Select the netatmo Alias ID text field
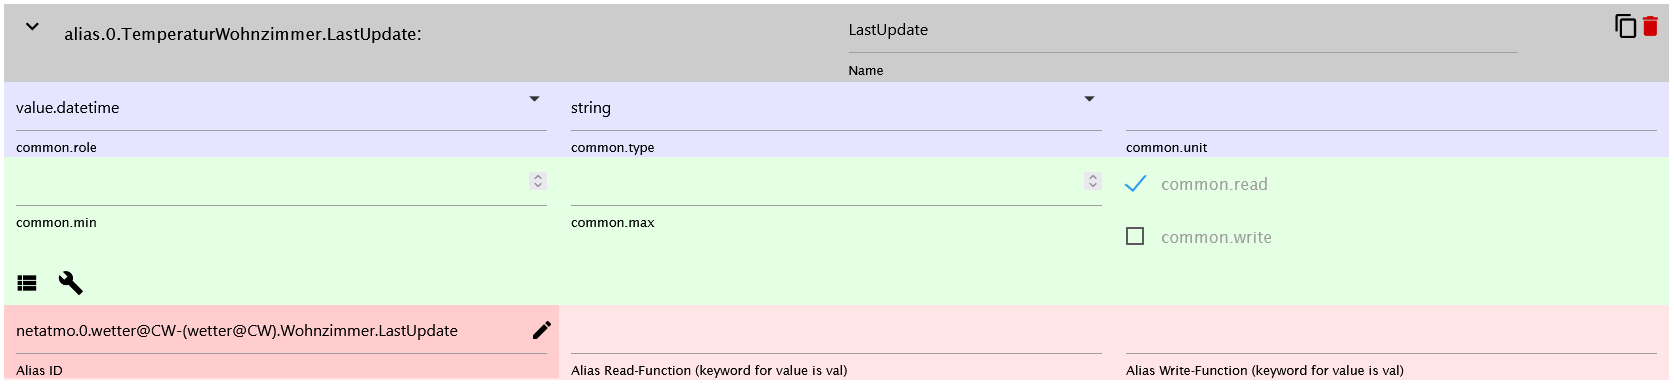Viewport: 1674px width, 384px height. [x=270, y=331]
